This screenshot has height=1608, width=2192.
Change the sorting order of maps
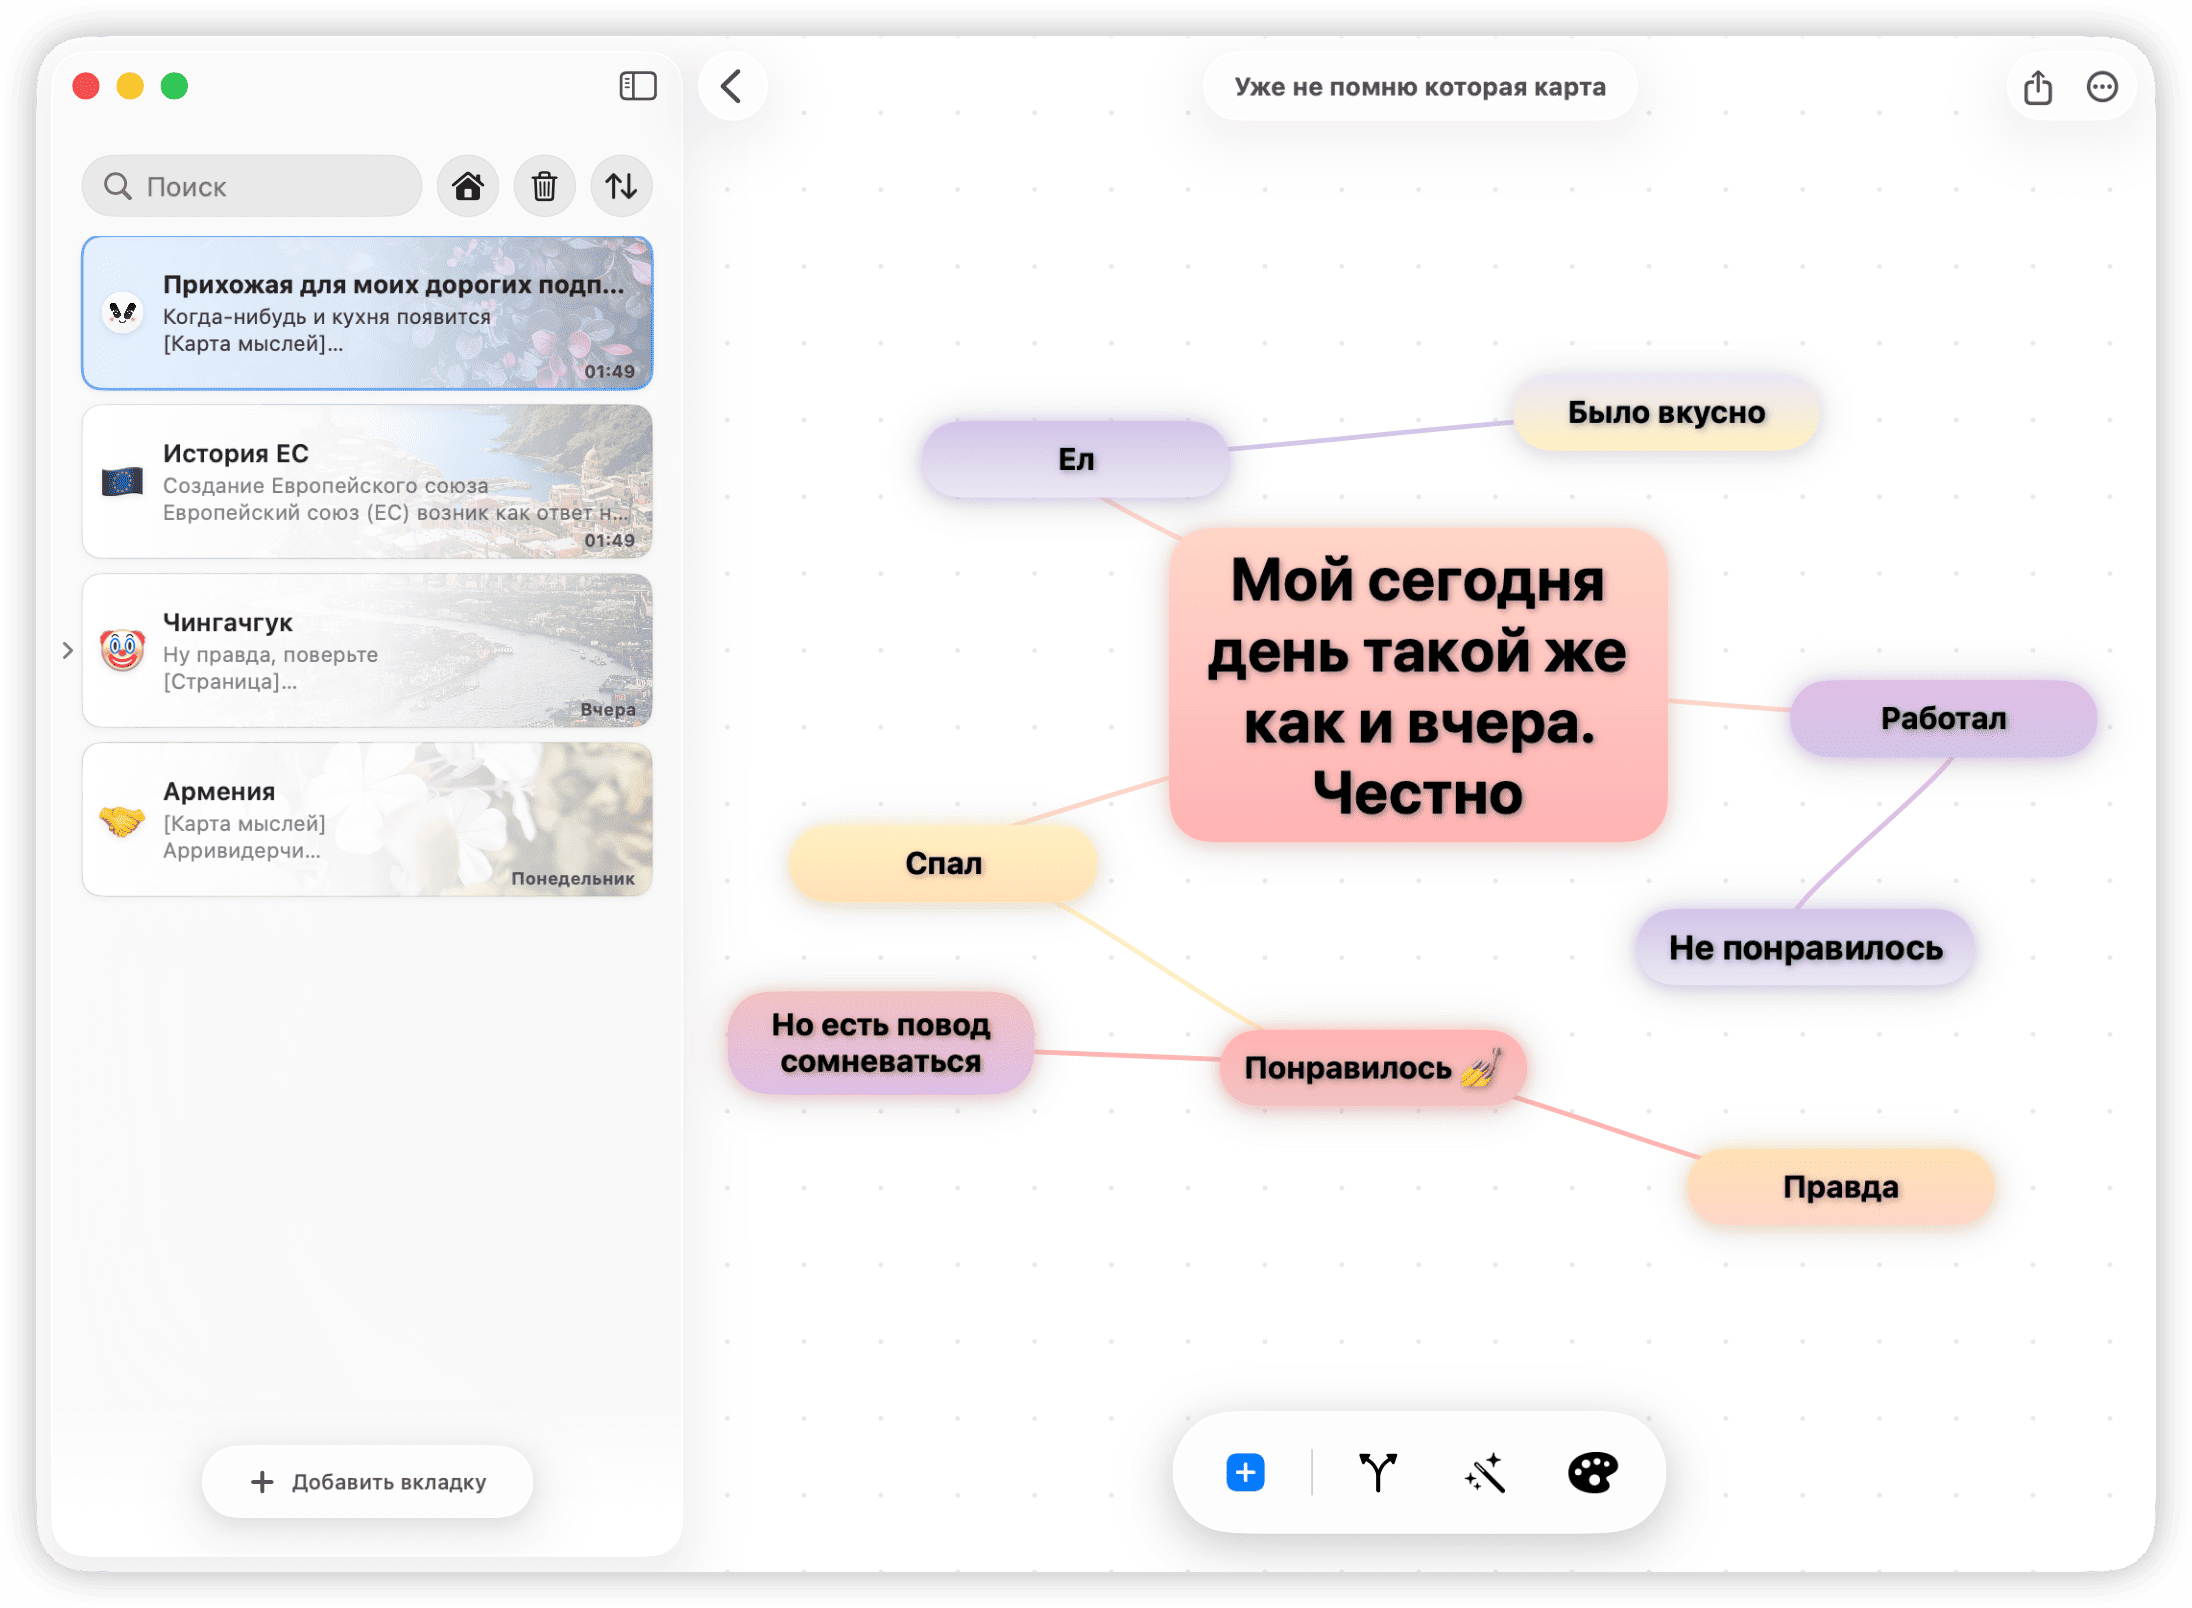[620, 186]
